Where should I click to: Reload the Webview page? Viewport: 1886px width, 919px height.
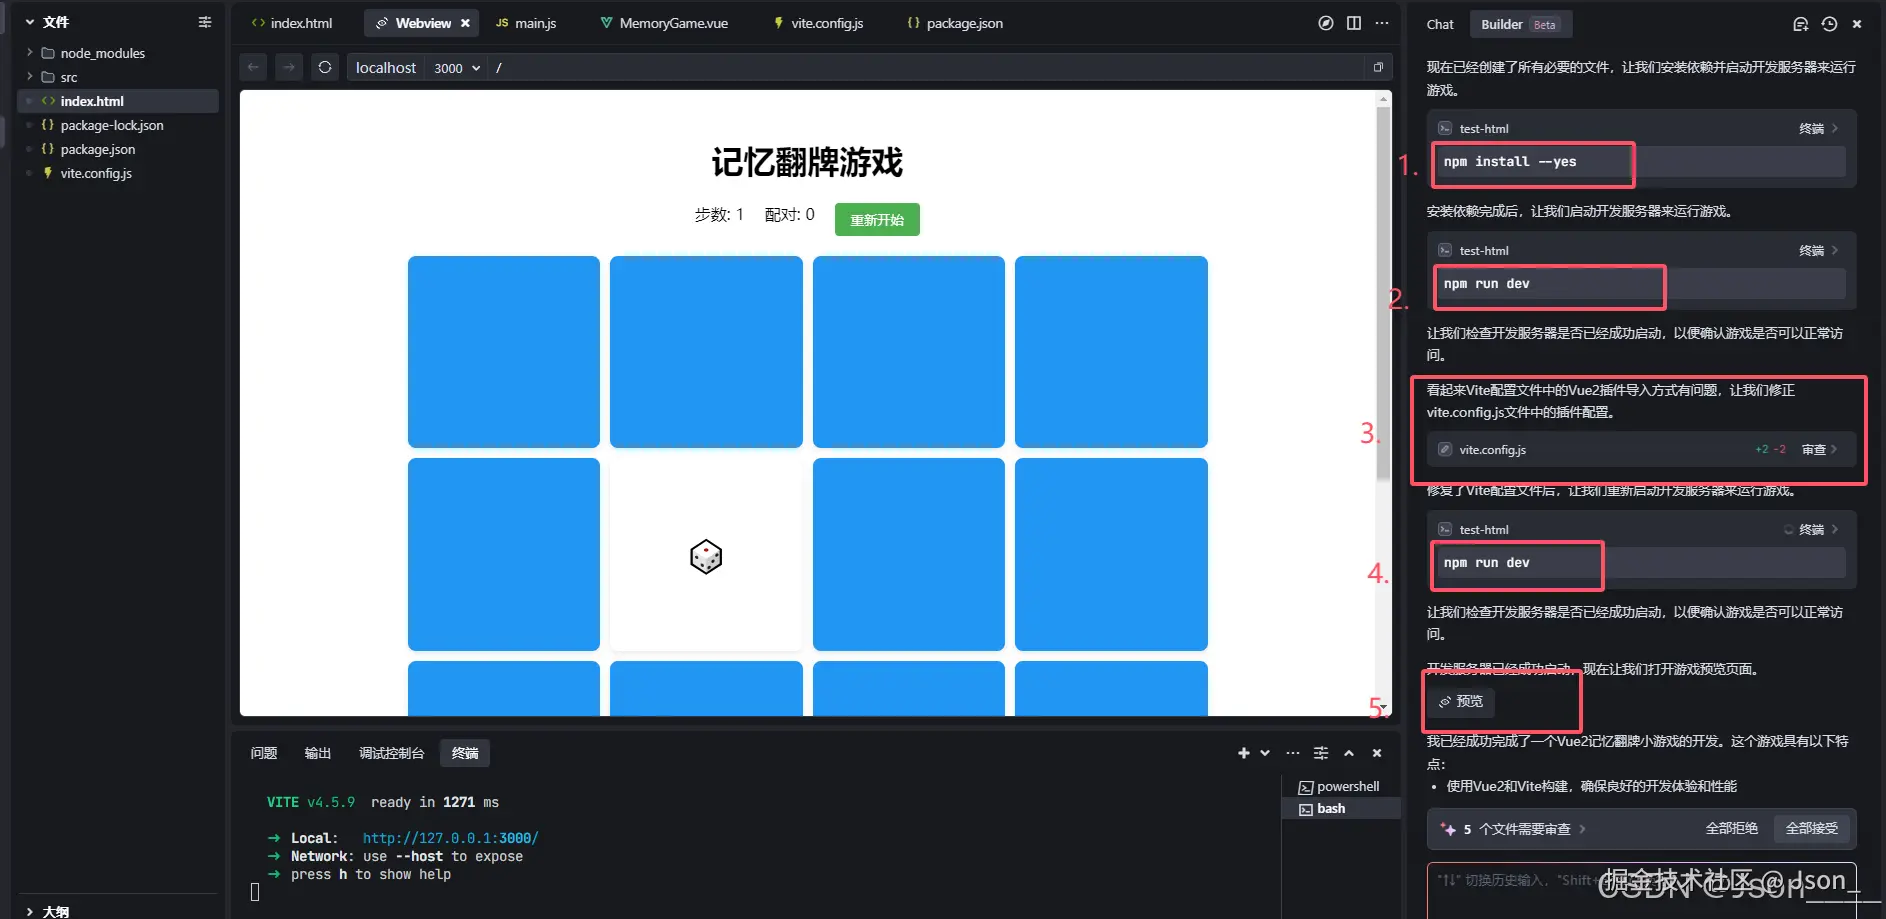tap(325, 67)
